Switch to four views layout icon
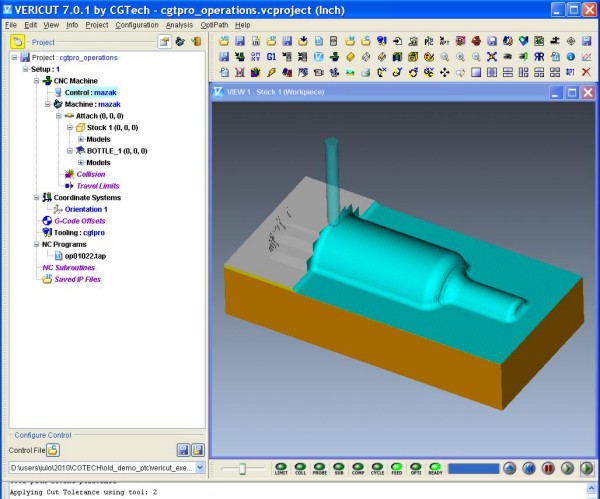This screenshot has width=600, height=499. point(555,72)
